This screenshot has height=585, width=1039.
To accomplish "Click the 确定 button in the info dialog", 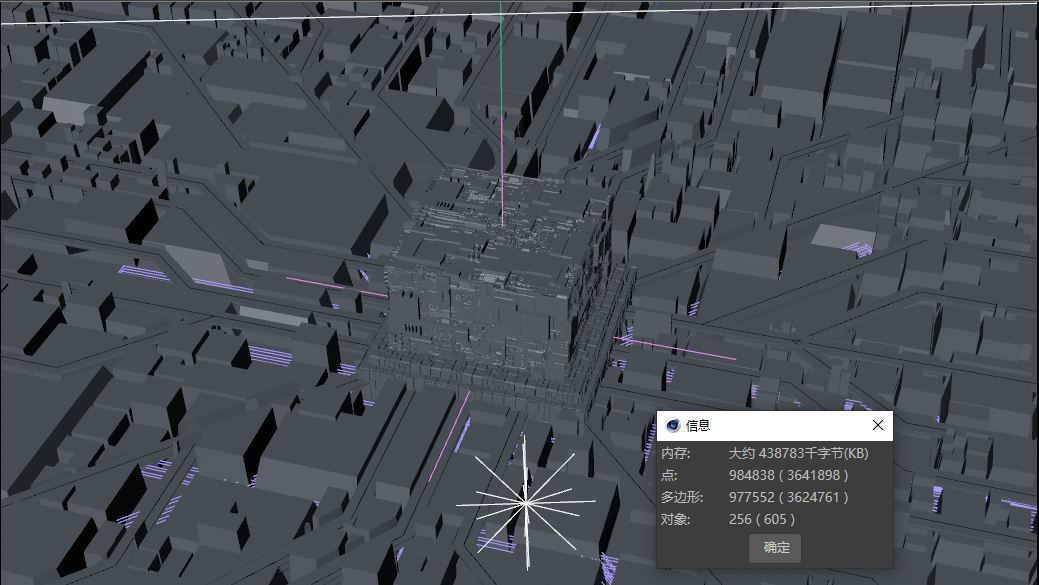I will [775, 548].
